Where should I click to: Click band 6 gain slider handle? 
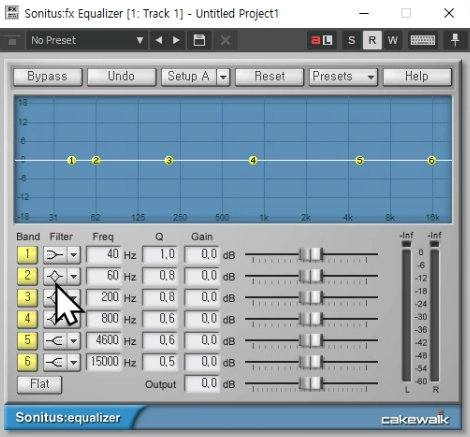(x=311, y=362)
